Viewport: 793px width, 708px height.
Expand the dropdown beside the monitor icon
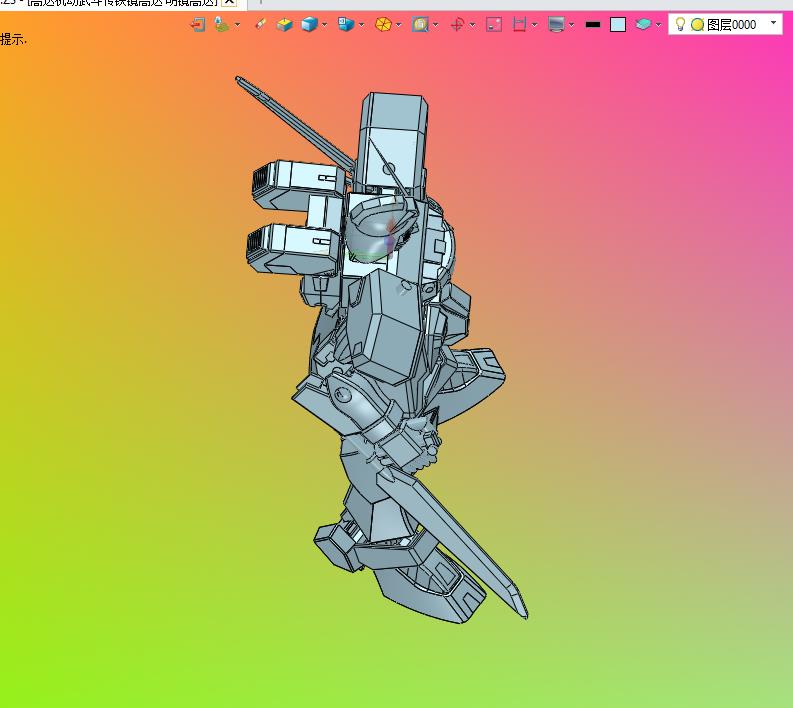coord(571,24)
